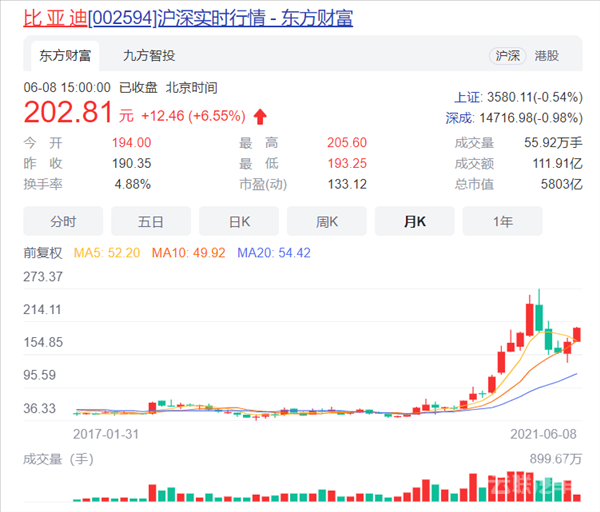Select the 东方财富 tab
The image size is (600, 512).
coord(65,56)
